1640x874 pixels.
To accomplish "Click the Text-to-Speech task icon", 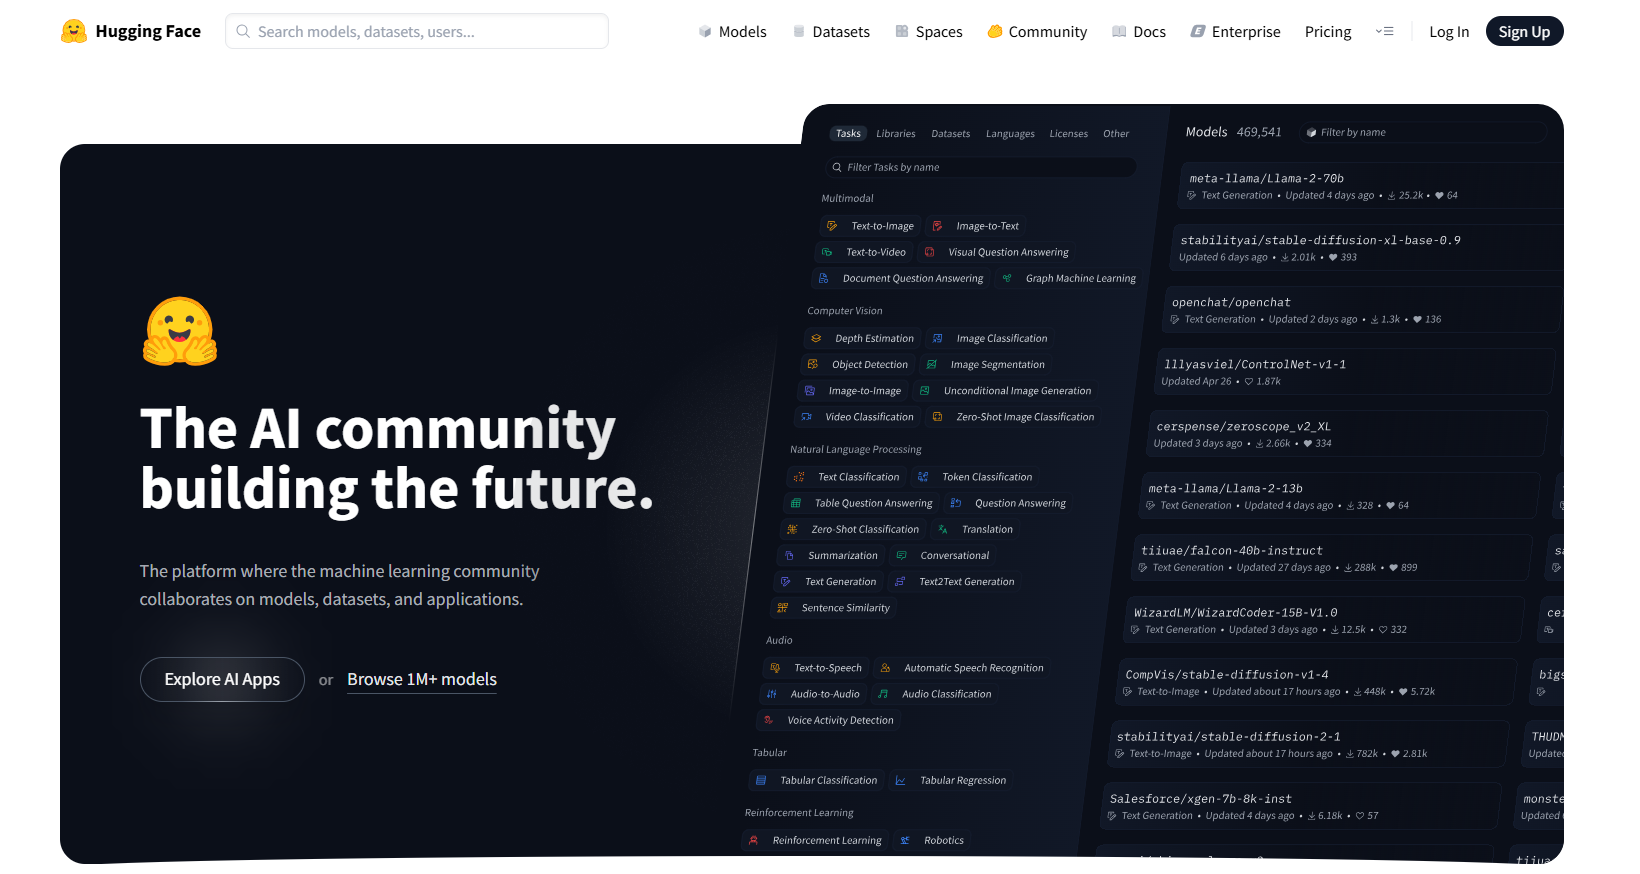I will [x=775, y=668].
